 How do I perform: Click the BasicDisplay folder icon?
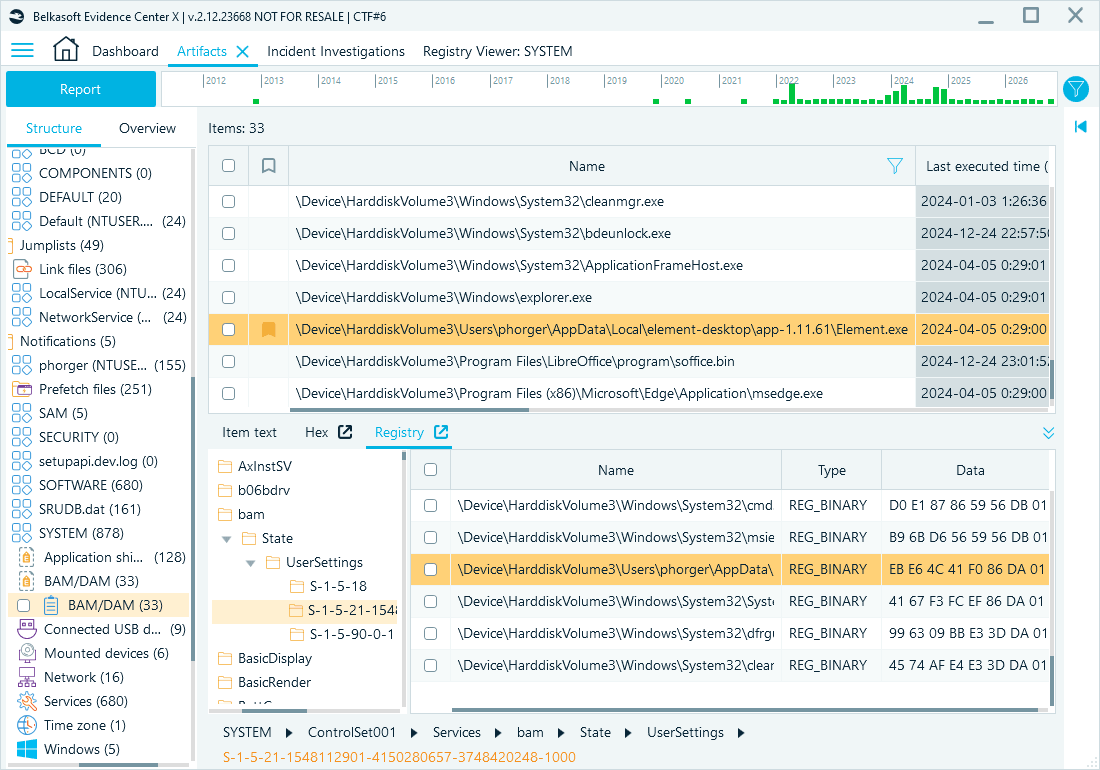[225, 658]
